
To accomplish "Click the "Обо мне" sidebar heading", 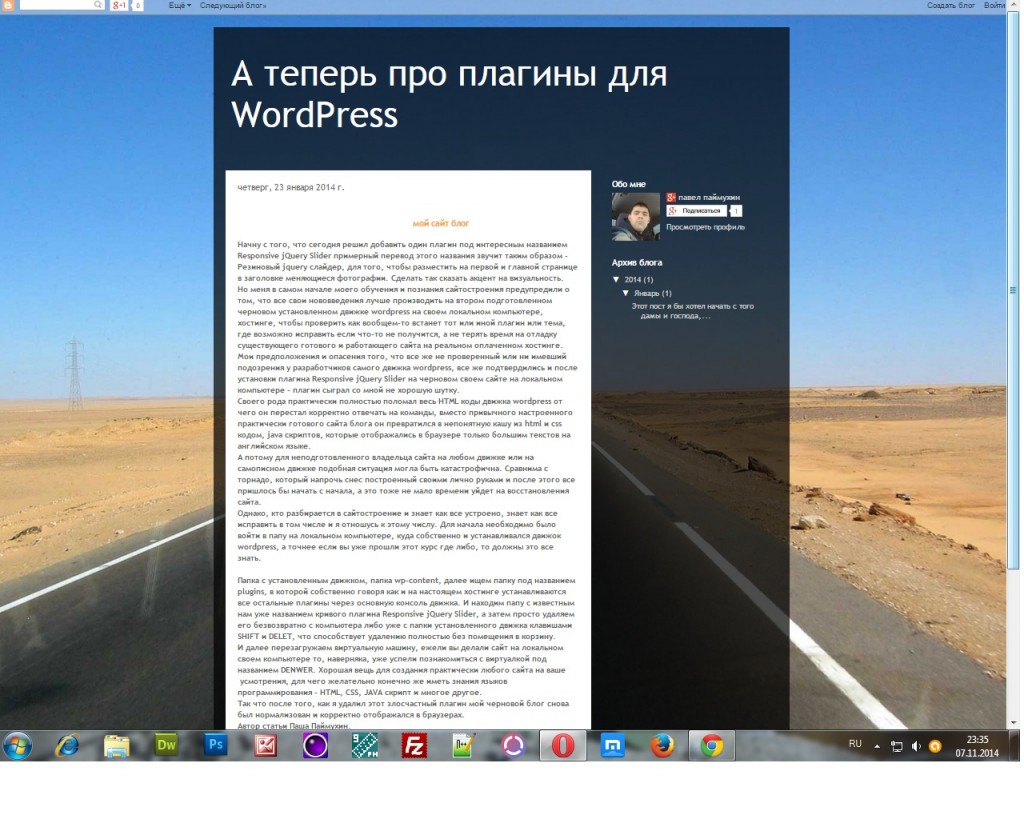I will point(628,184).
